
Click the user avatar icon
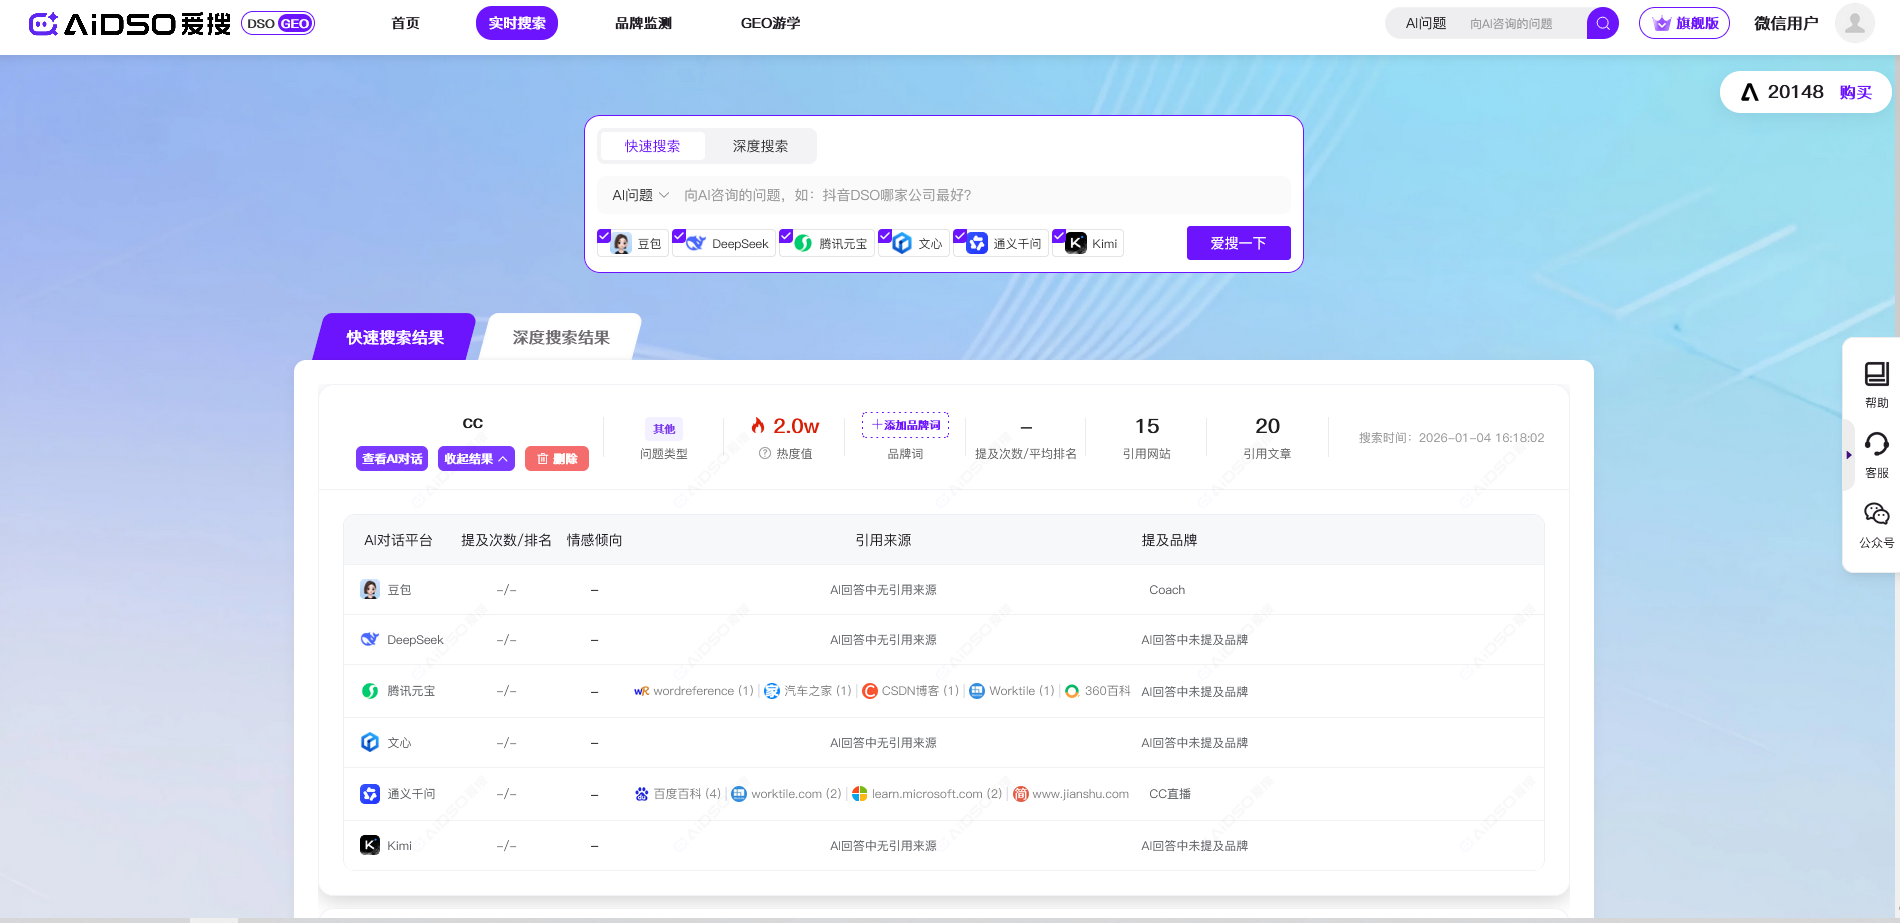pyautogui.click(x=1854, y=24)
